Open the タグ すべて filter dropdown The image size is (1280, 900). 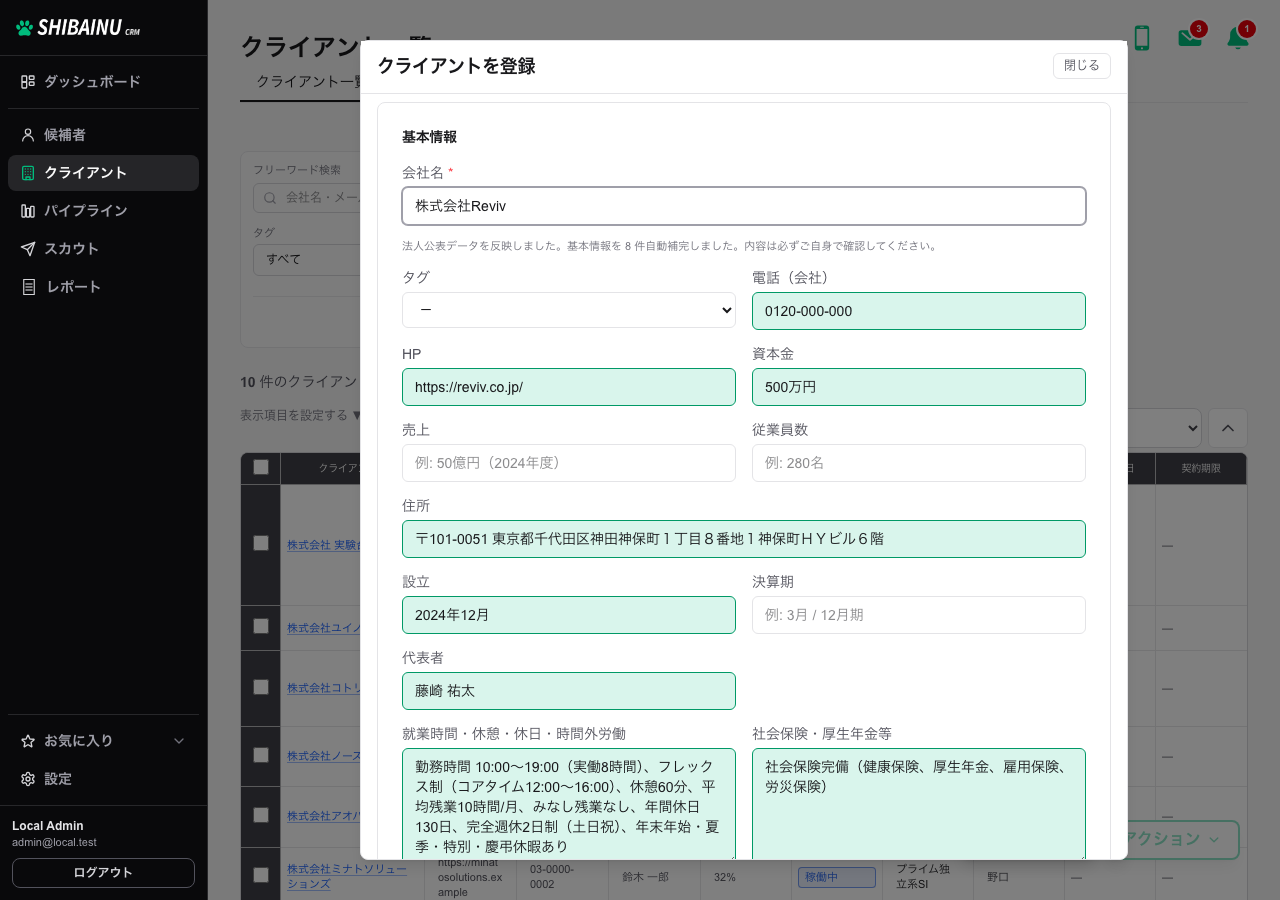tap(306, 259)
